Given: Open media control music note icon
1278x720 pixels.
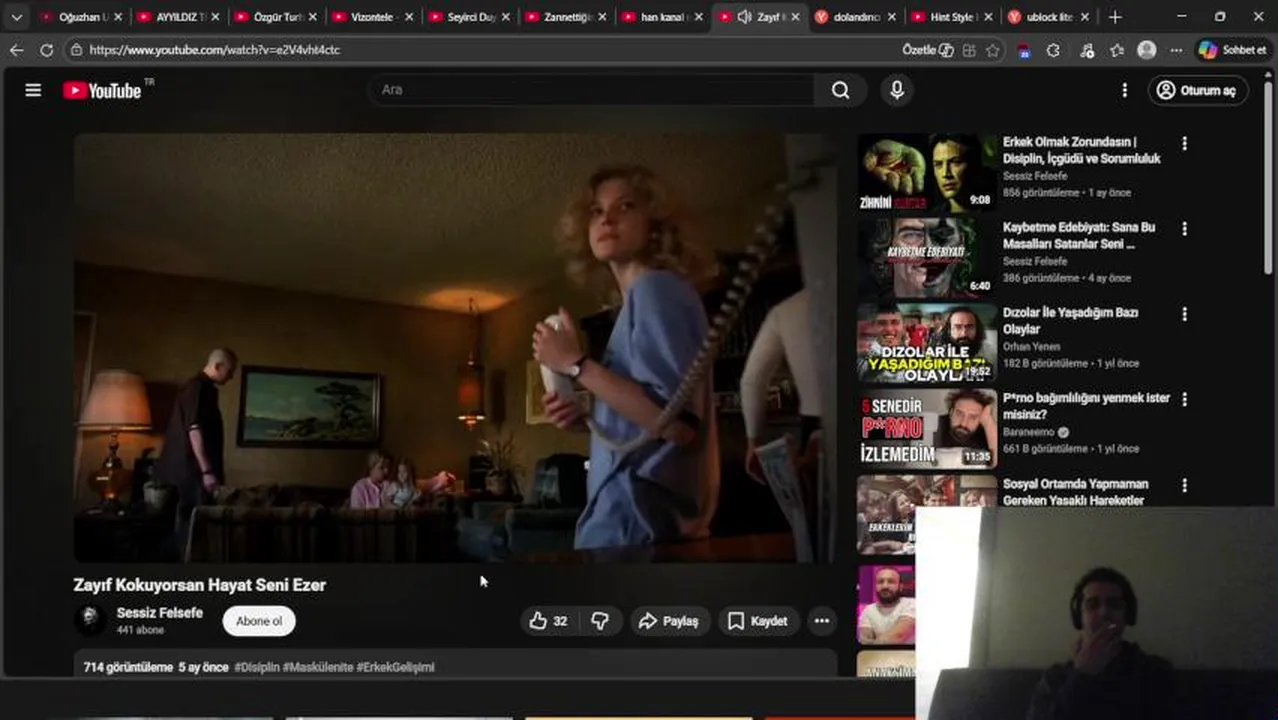Looking at the screenshot, I should 1087,50.
